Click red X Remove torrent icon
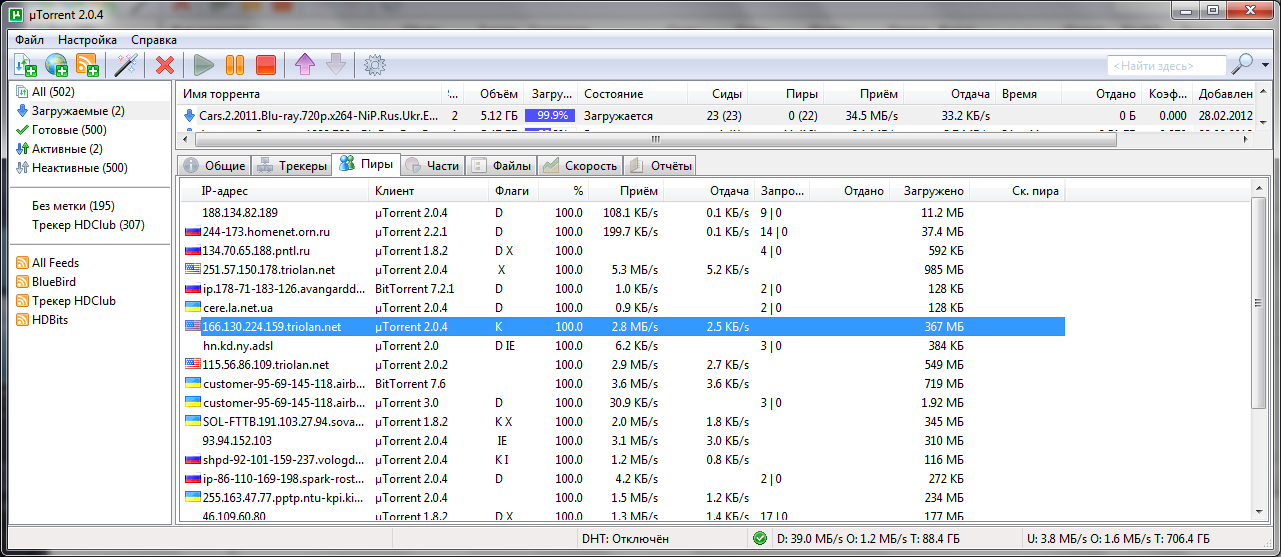 (x=165, y=65)
